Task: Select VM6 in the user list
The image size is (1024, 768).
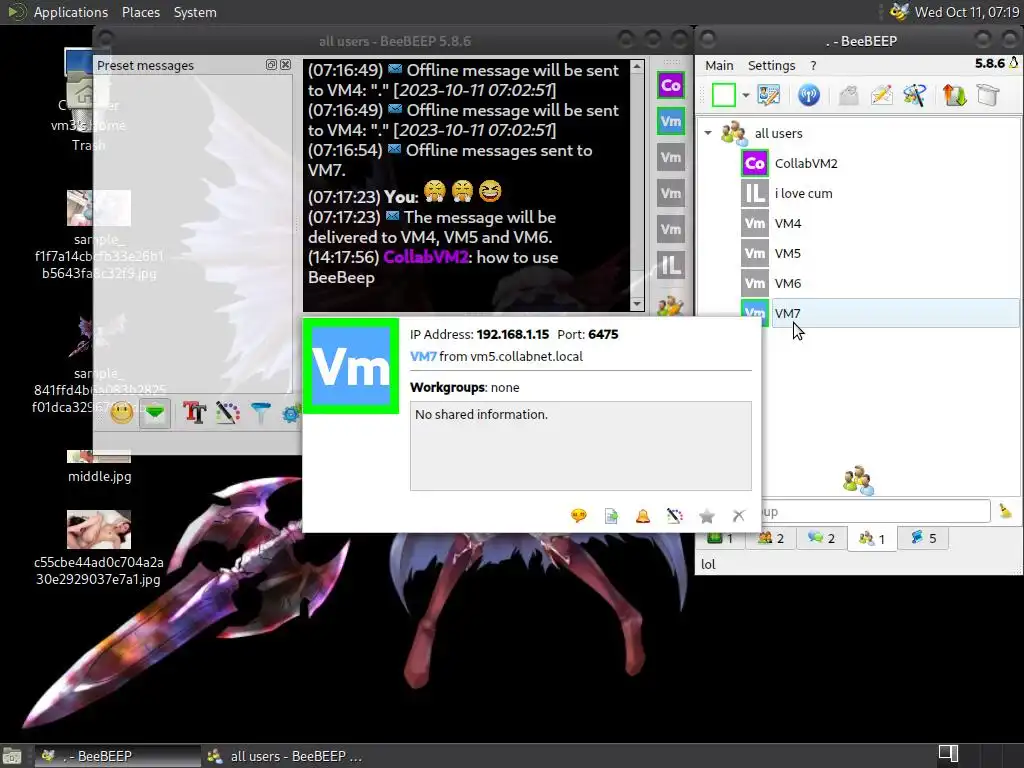Action: coord(788,283)
